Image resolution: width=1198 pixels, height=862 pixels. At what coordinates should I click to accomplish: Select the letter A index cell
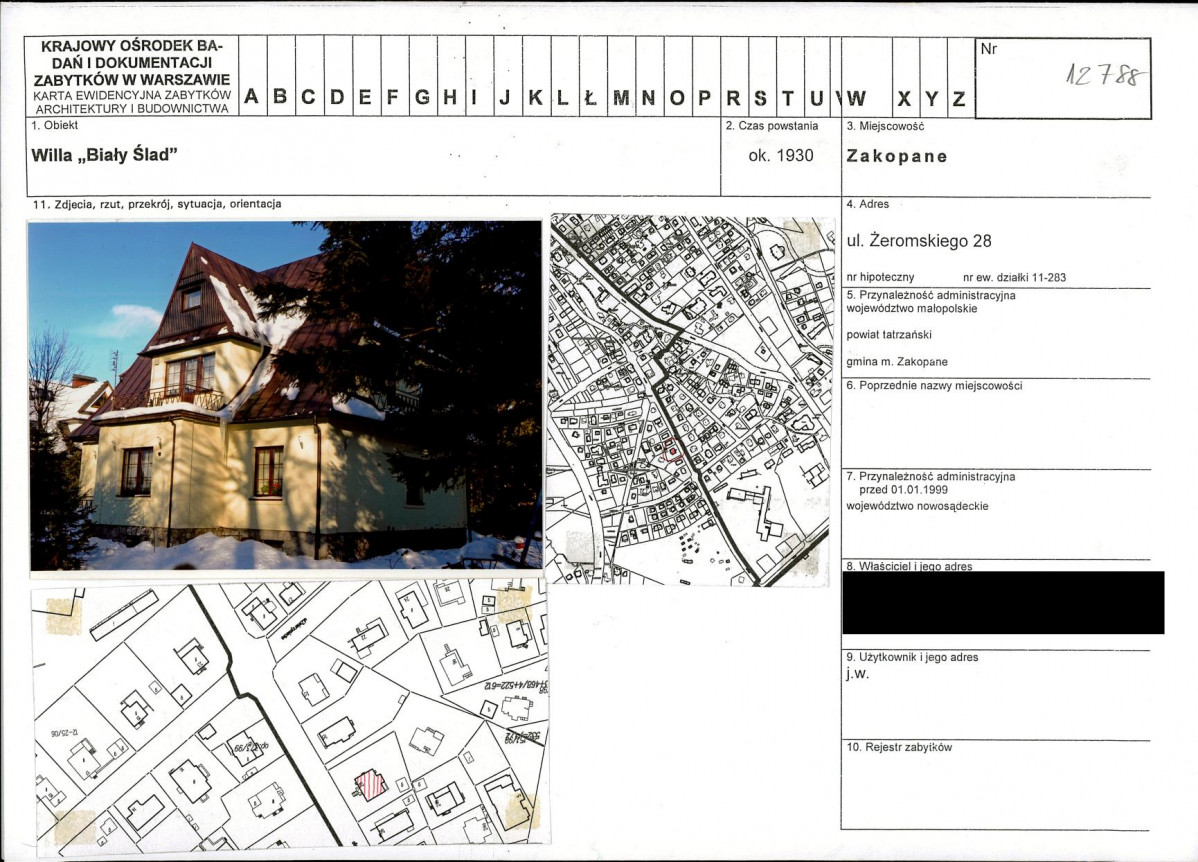pyautogui.click(x=252, y=98)
